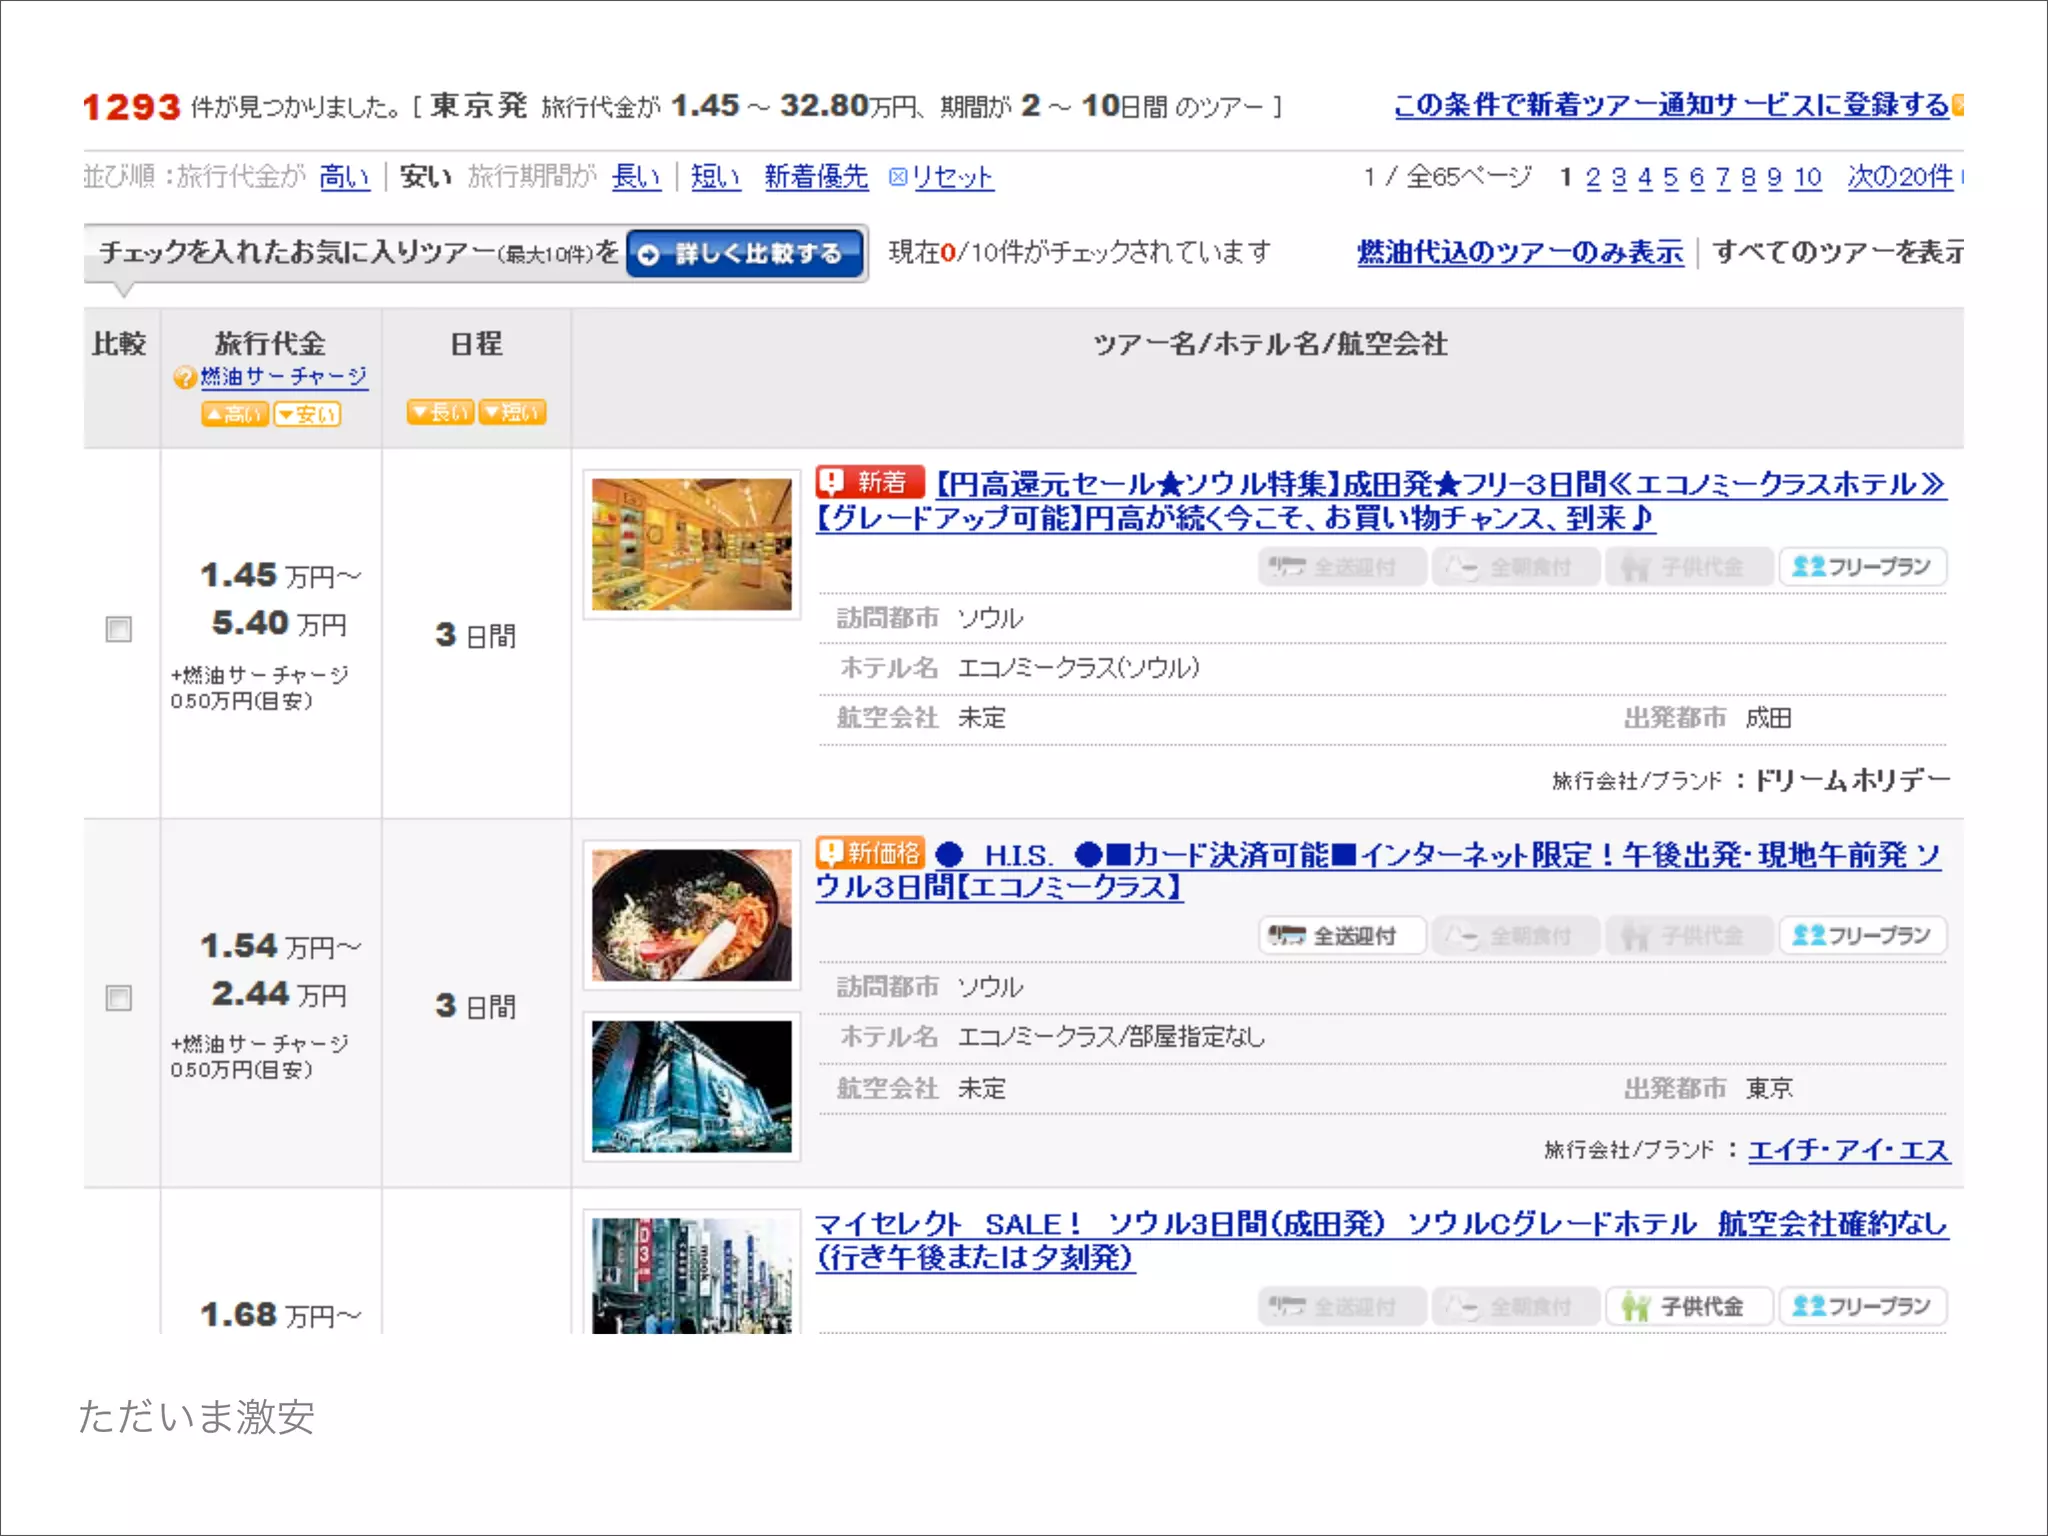2048x1536 pixels.
Task: Click the 安い price sort arrow button
Action: (308, 414)
